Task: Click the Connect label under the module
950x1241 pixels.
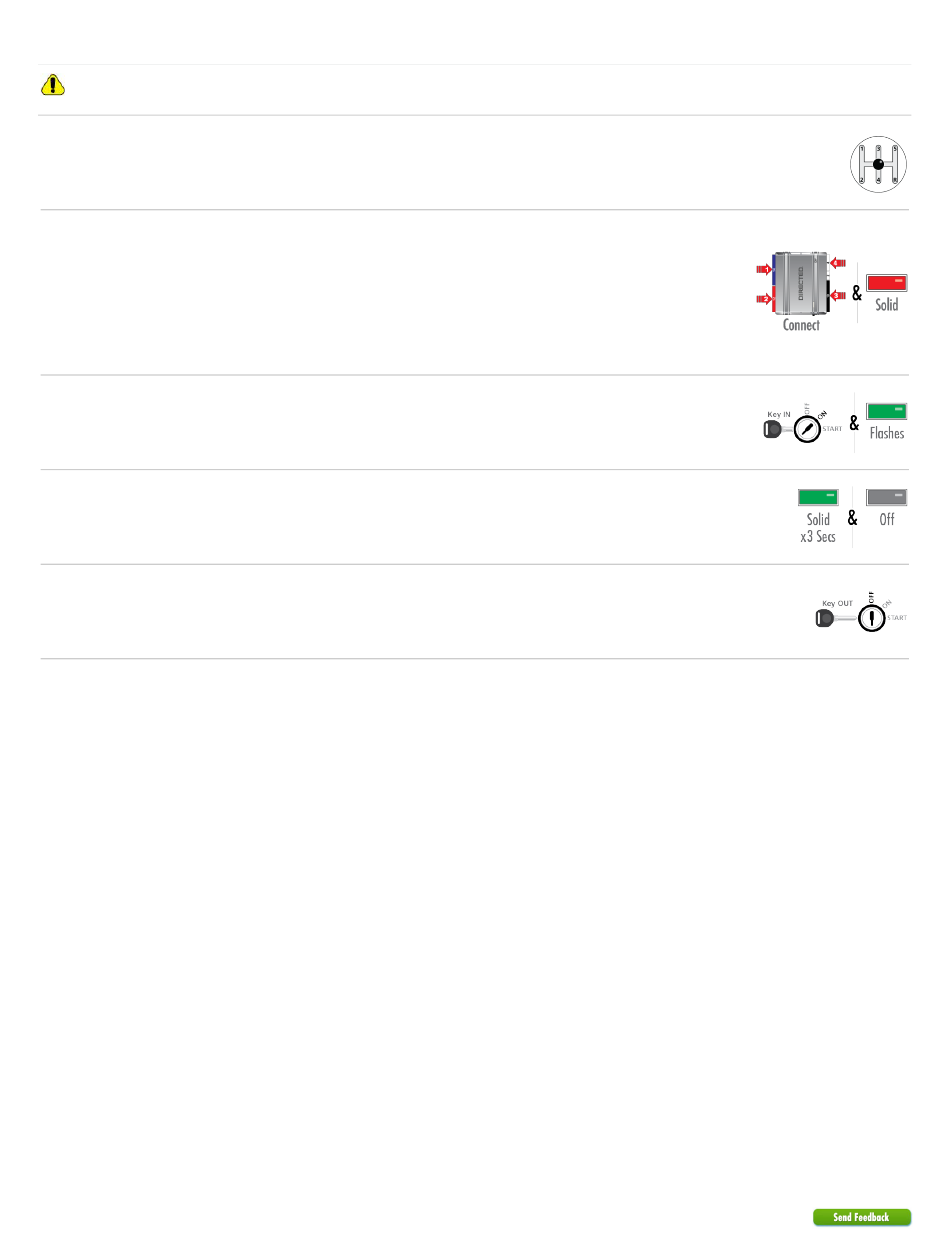Action: [x=801, y=325]
